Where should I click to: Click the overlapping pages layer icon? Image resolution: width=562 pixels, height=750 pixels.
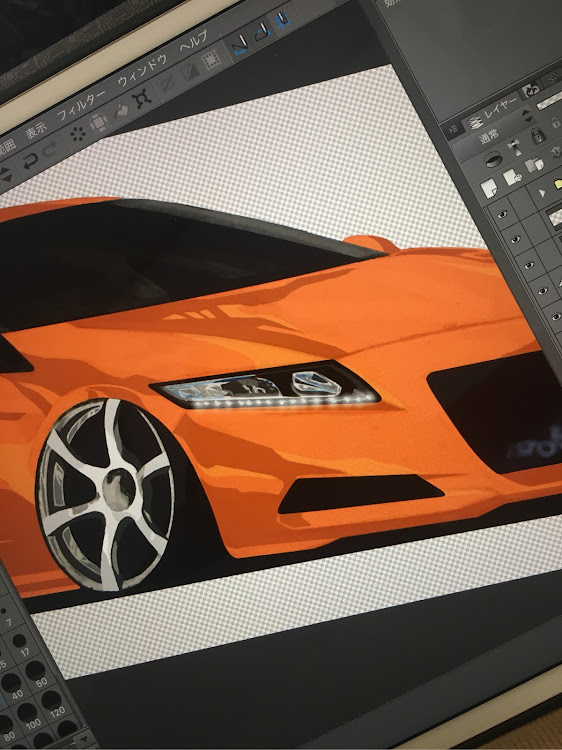point(534,165)
